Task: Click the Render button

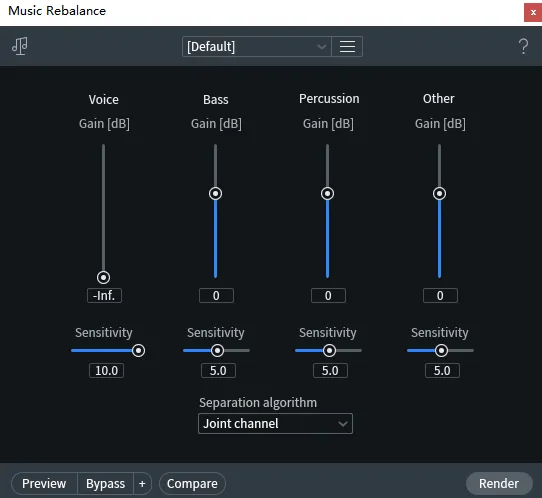Action: (x=499, y=483)
